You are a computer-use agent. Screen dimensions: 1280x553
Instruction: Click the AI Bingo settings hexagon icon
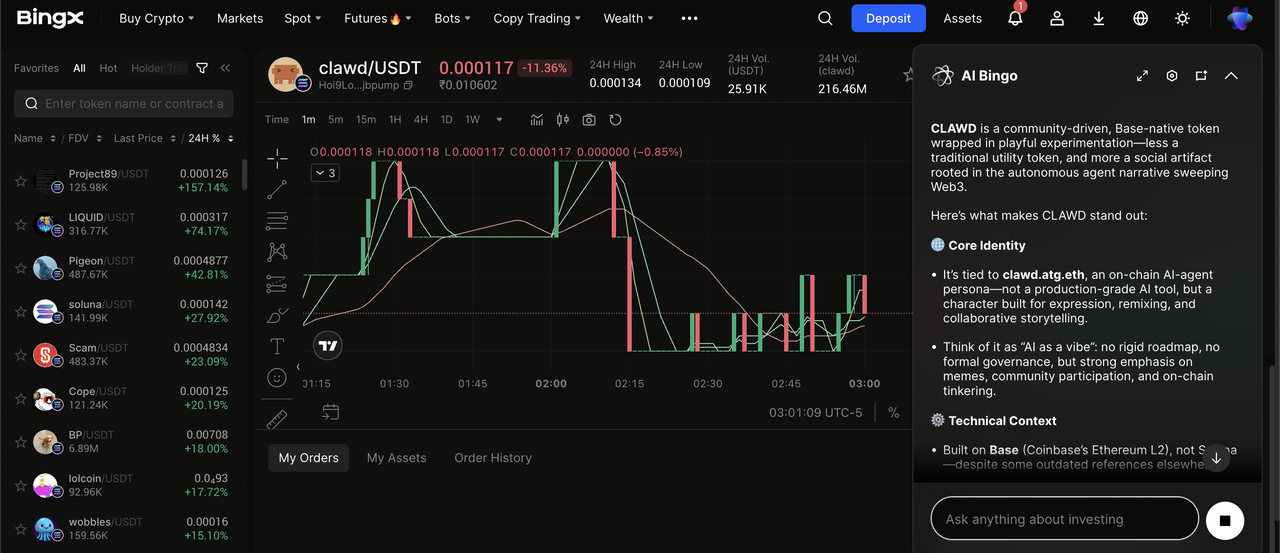(x=1172, y=76)
